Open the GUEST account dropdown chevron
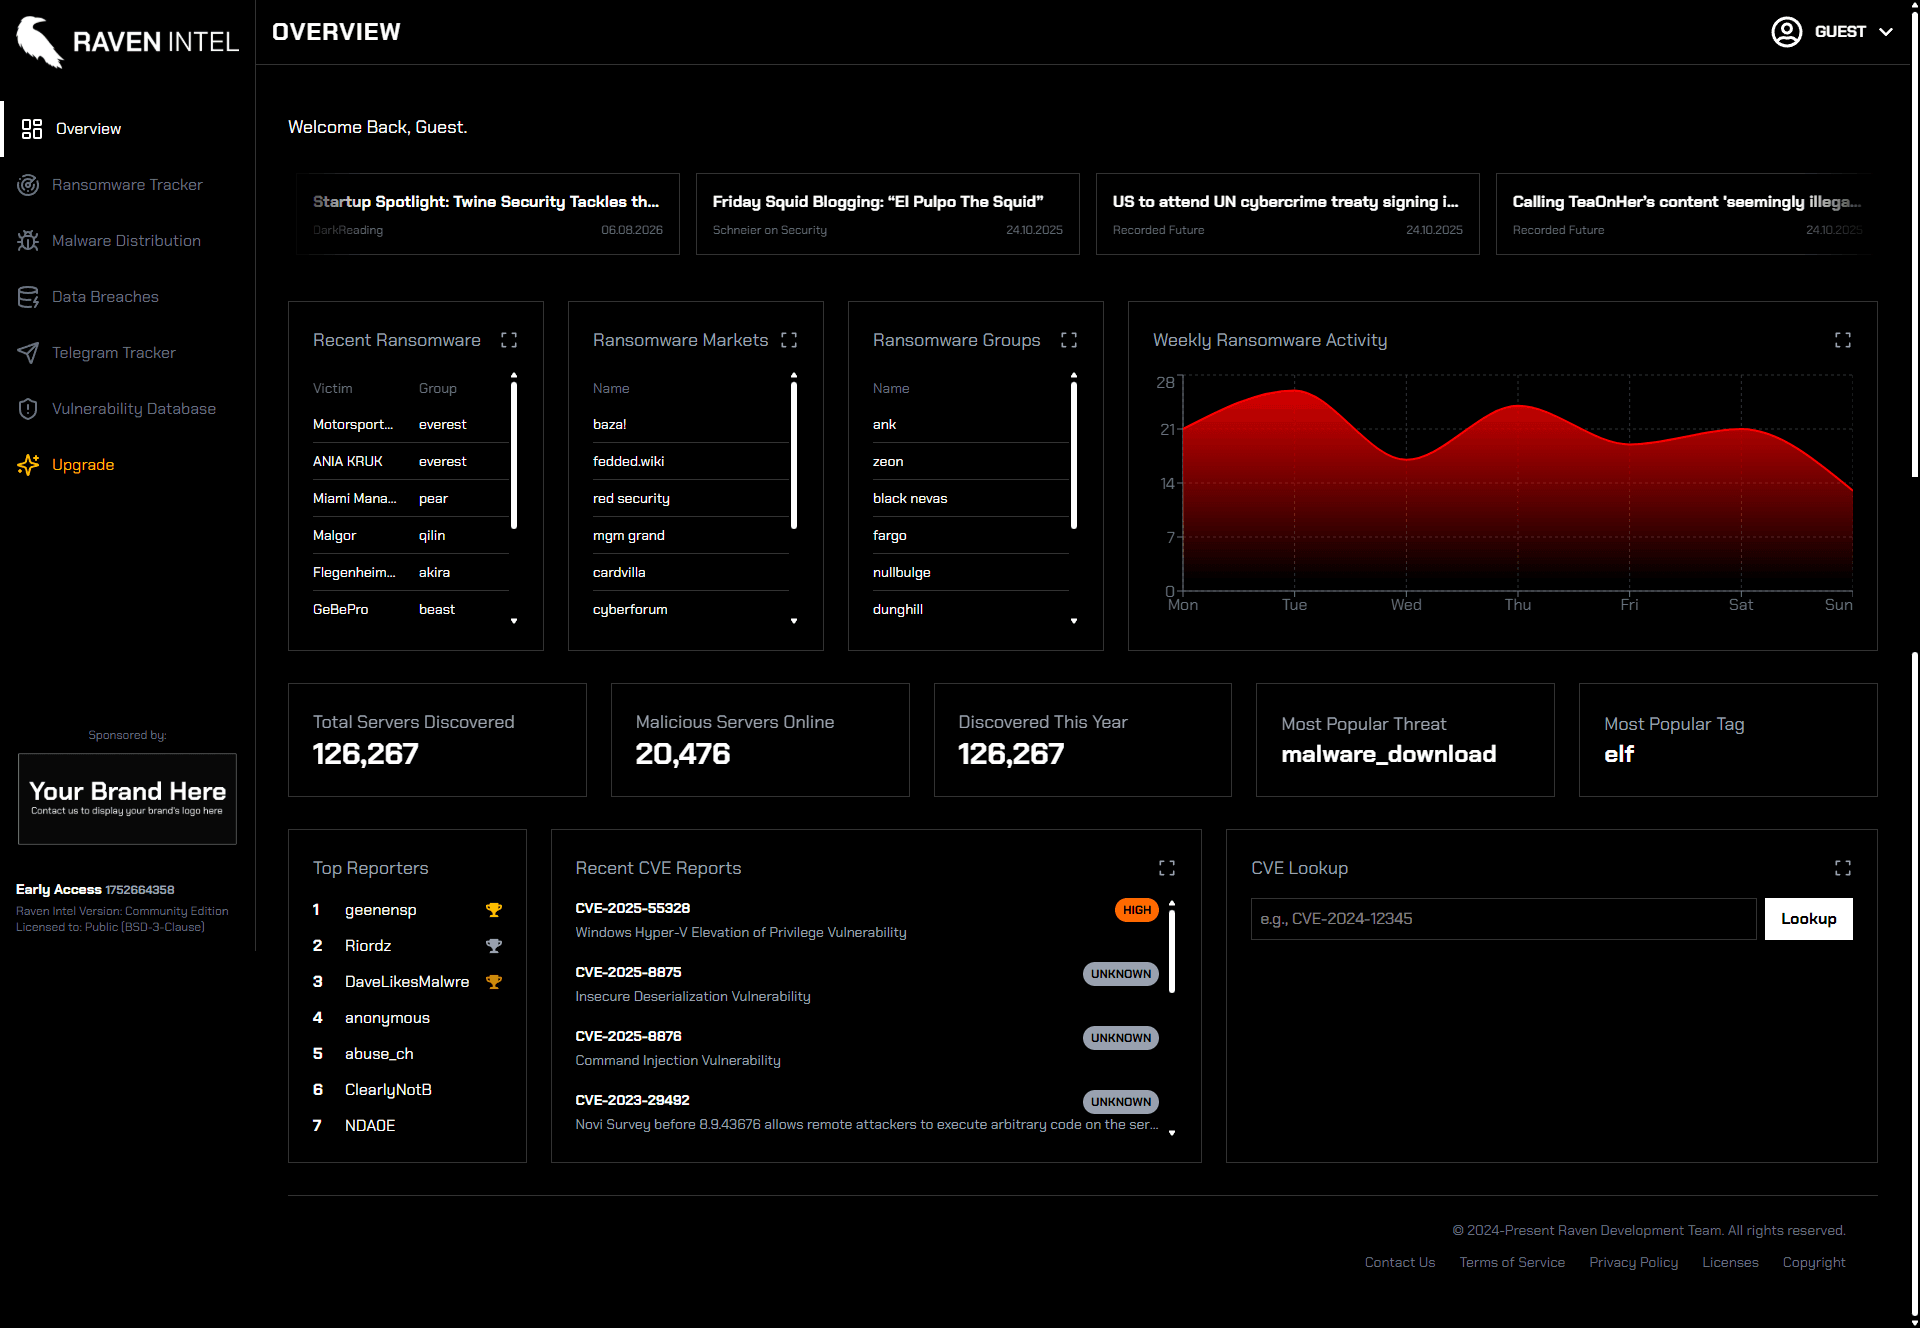Viewport: 1920px width, 1328px height. click(1886, 32)
